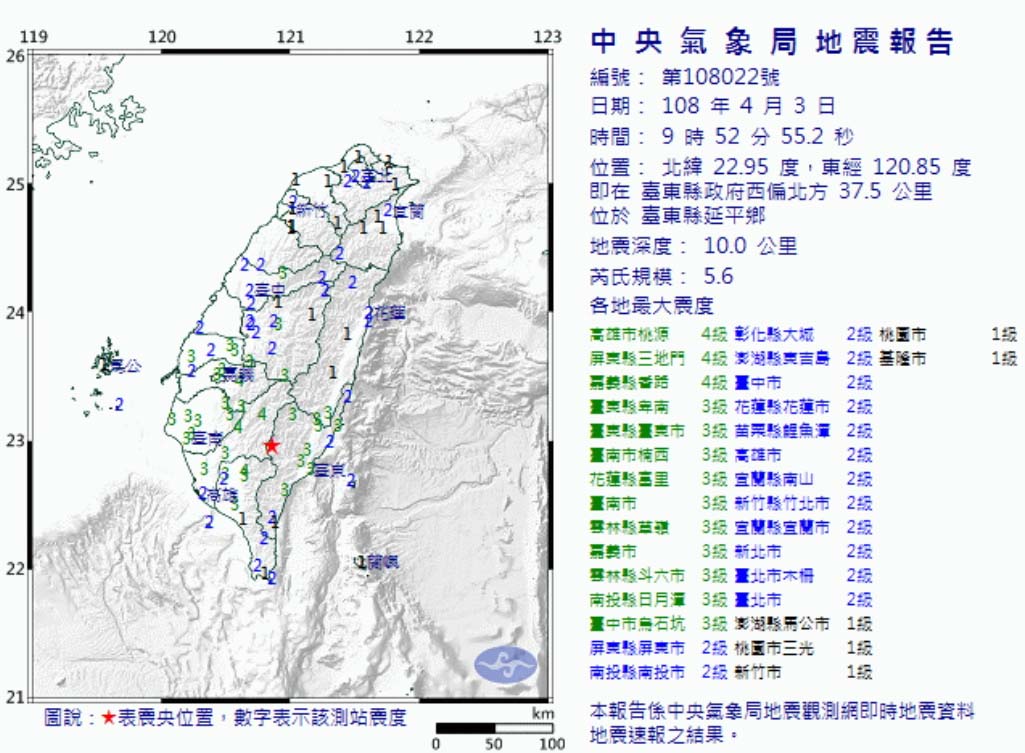Click the 臺南市楠西 3級 entry
Screen dimensions: 1025x753
(x=658, y=455)
